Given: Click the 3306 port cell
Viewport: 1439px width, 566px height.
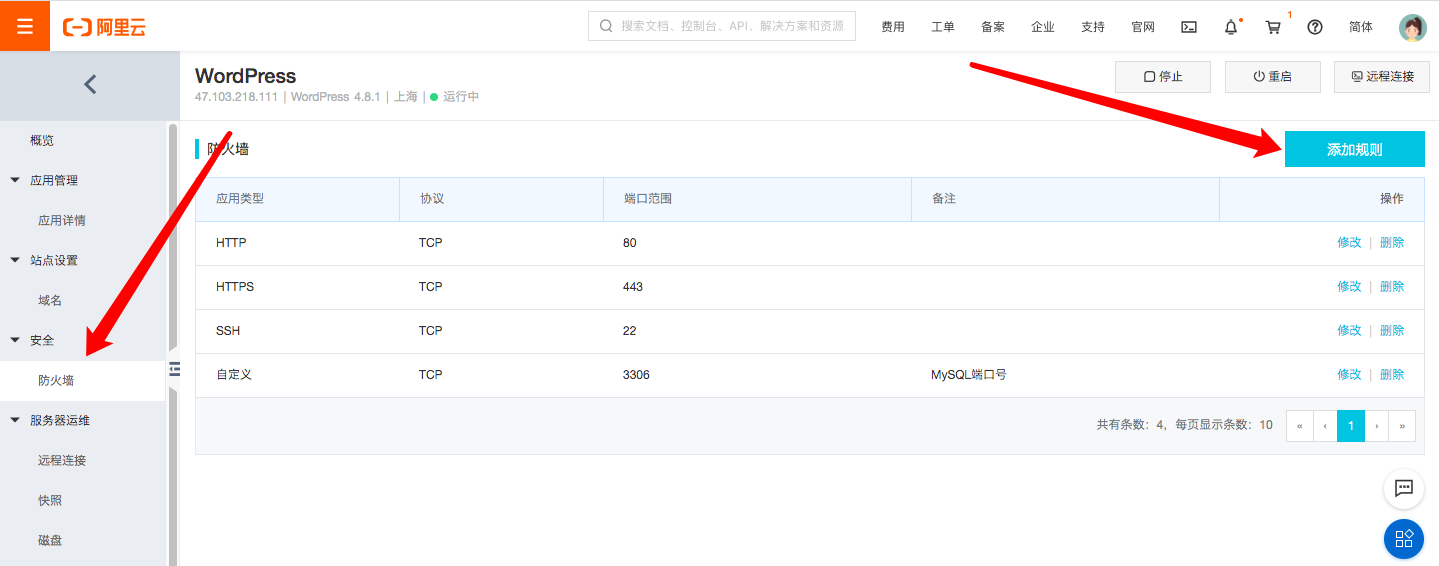Looking at the screenshot, I should click(x=636, y=375).
